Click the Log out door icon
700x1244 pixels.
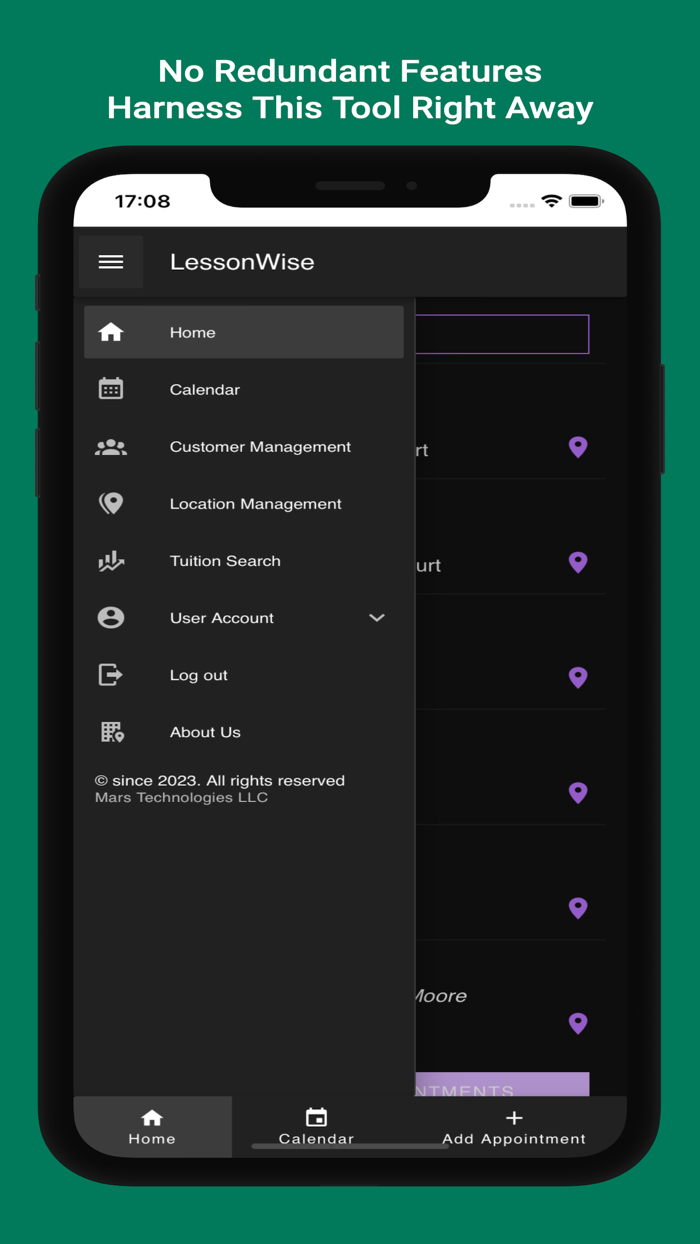coord(111,675)
